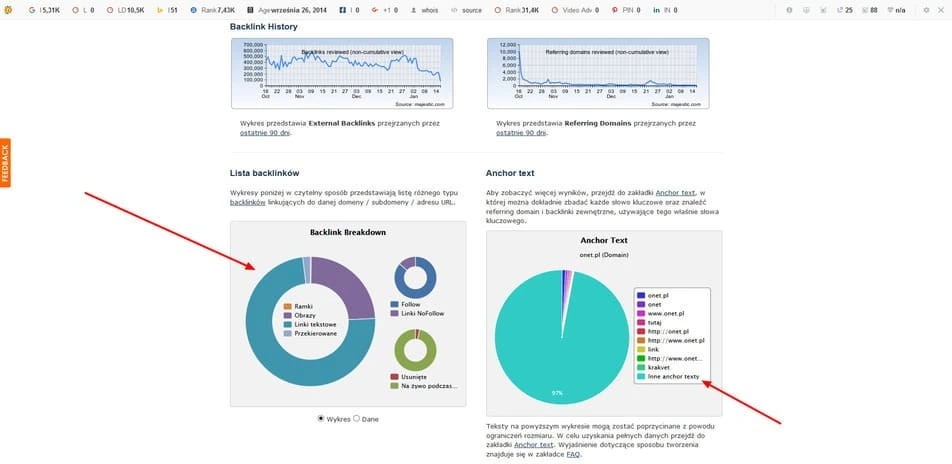Click the External Backlinks history chart
Image resolution: width=952 pixels, height=464 pixels.
tap(342, 72)
